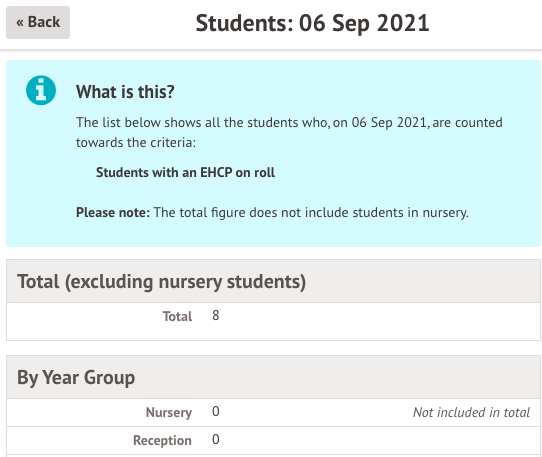Select the page title Students: 06 Sep 2021

312,23
